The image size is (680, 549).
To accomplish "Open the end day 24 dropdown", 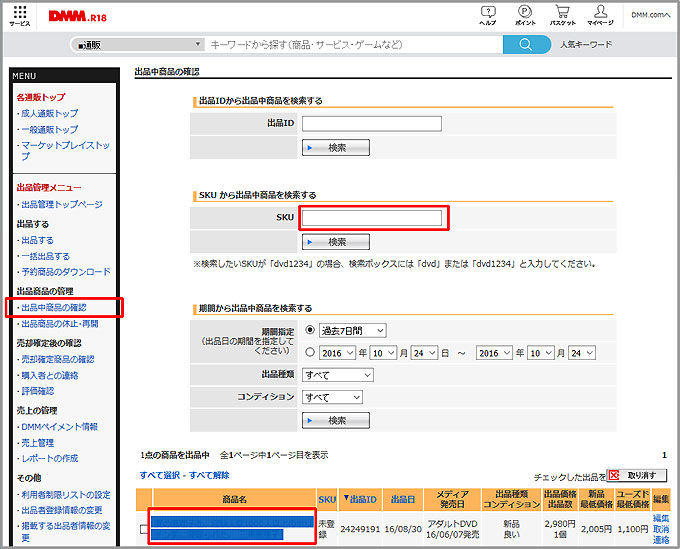I will (582, 353).
